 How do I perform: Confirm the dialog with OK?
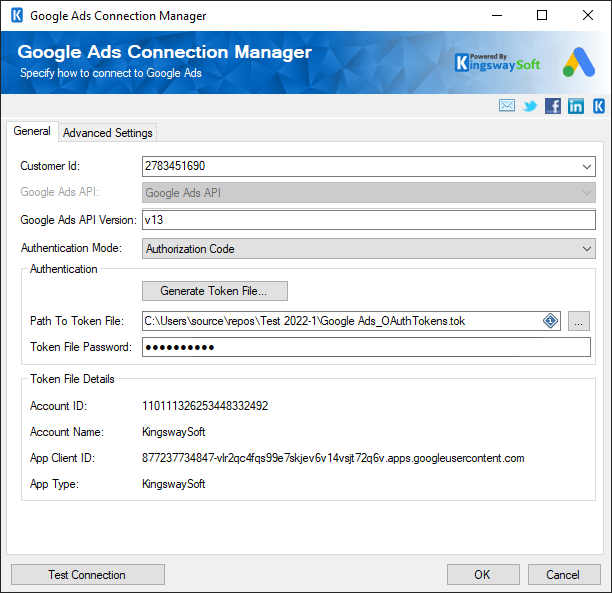tap(483, 575)
